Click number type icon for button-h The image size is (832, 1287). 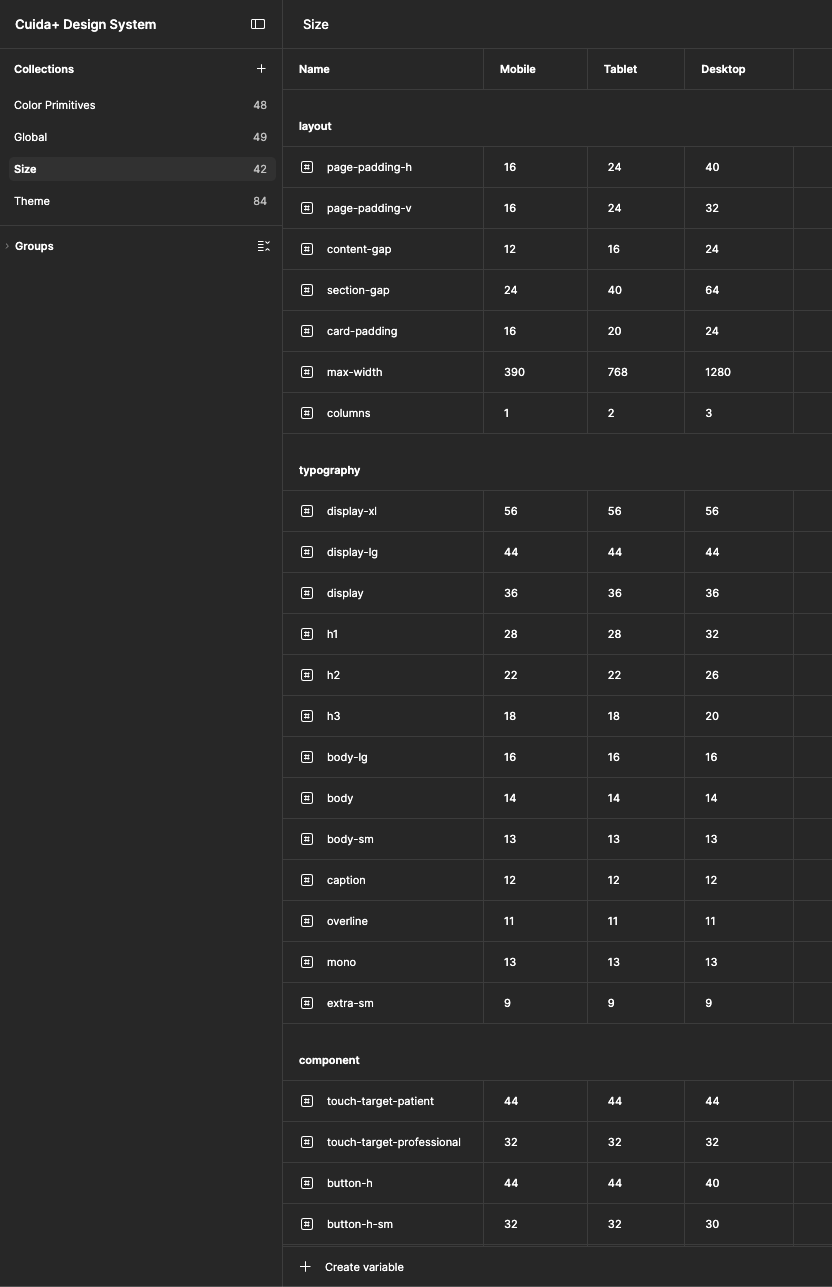307,1183
